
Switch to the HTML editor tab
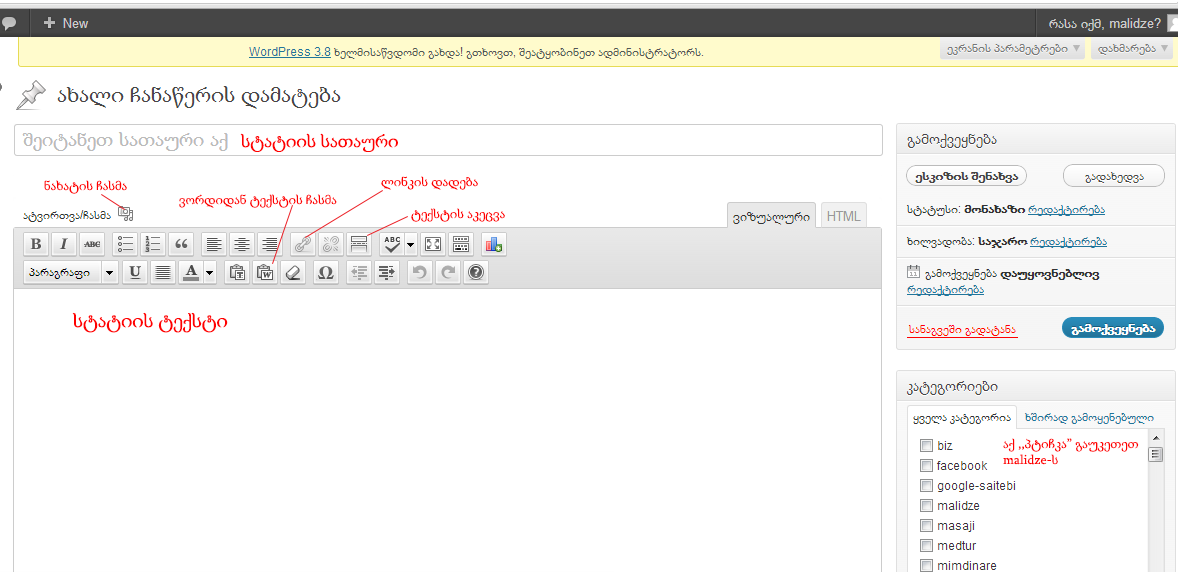pos(843,216)
